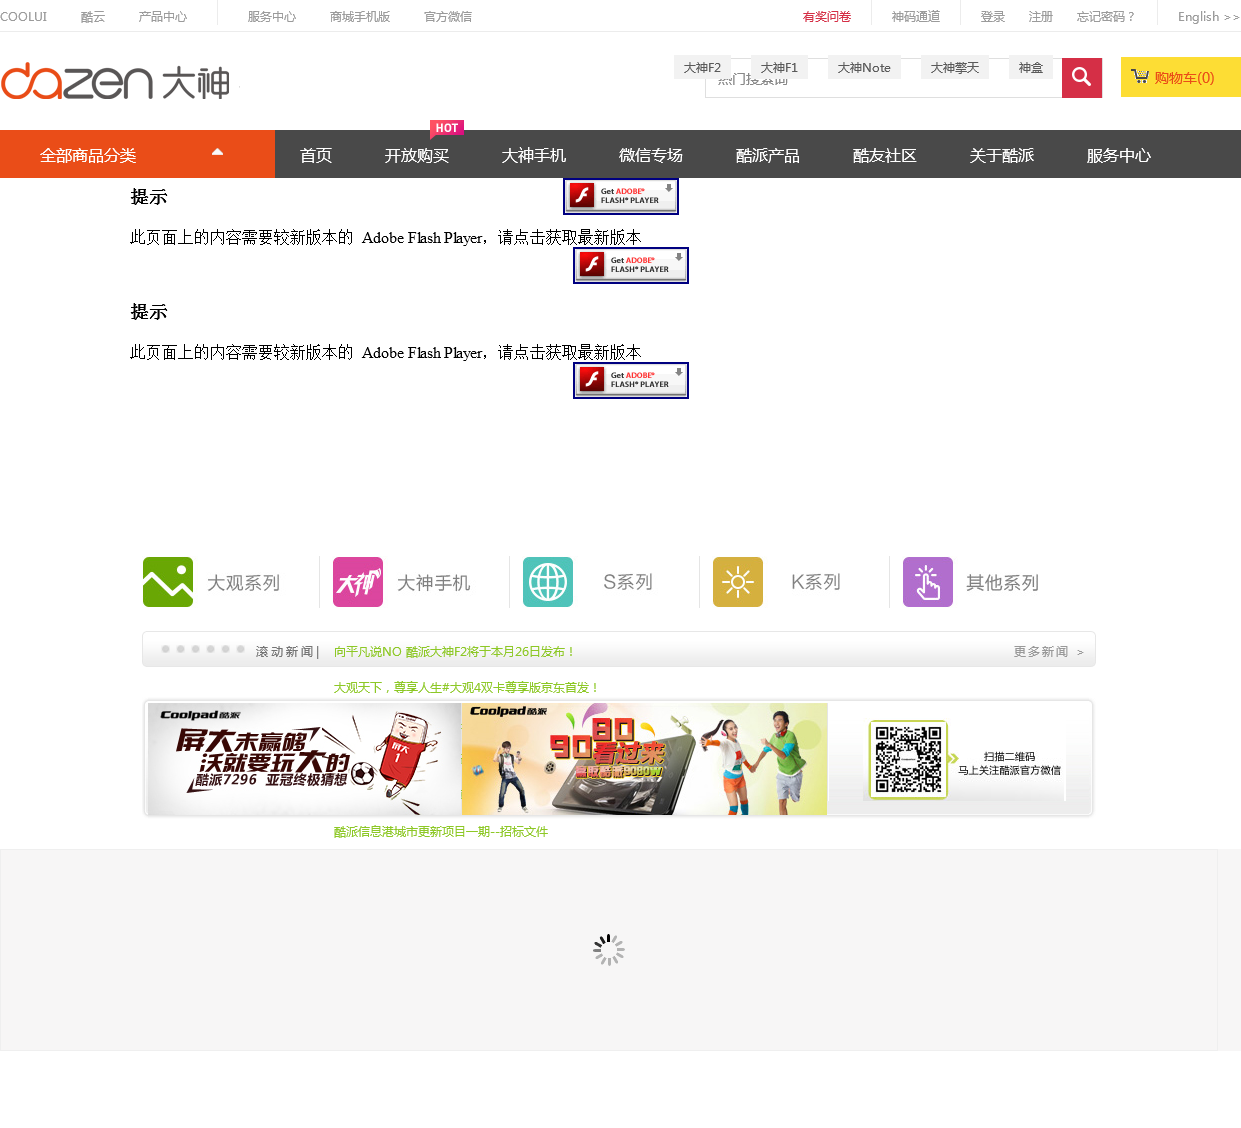The image size is (1241, 1128).
Task: Select the 大神擎天 hot search tag
Action: (x=955, y=67)
